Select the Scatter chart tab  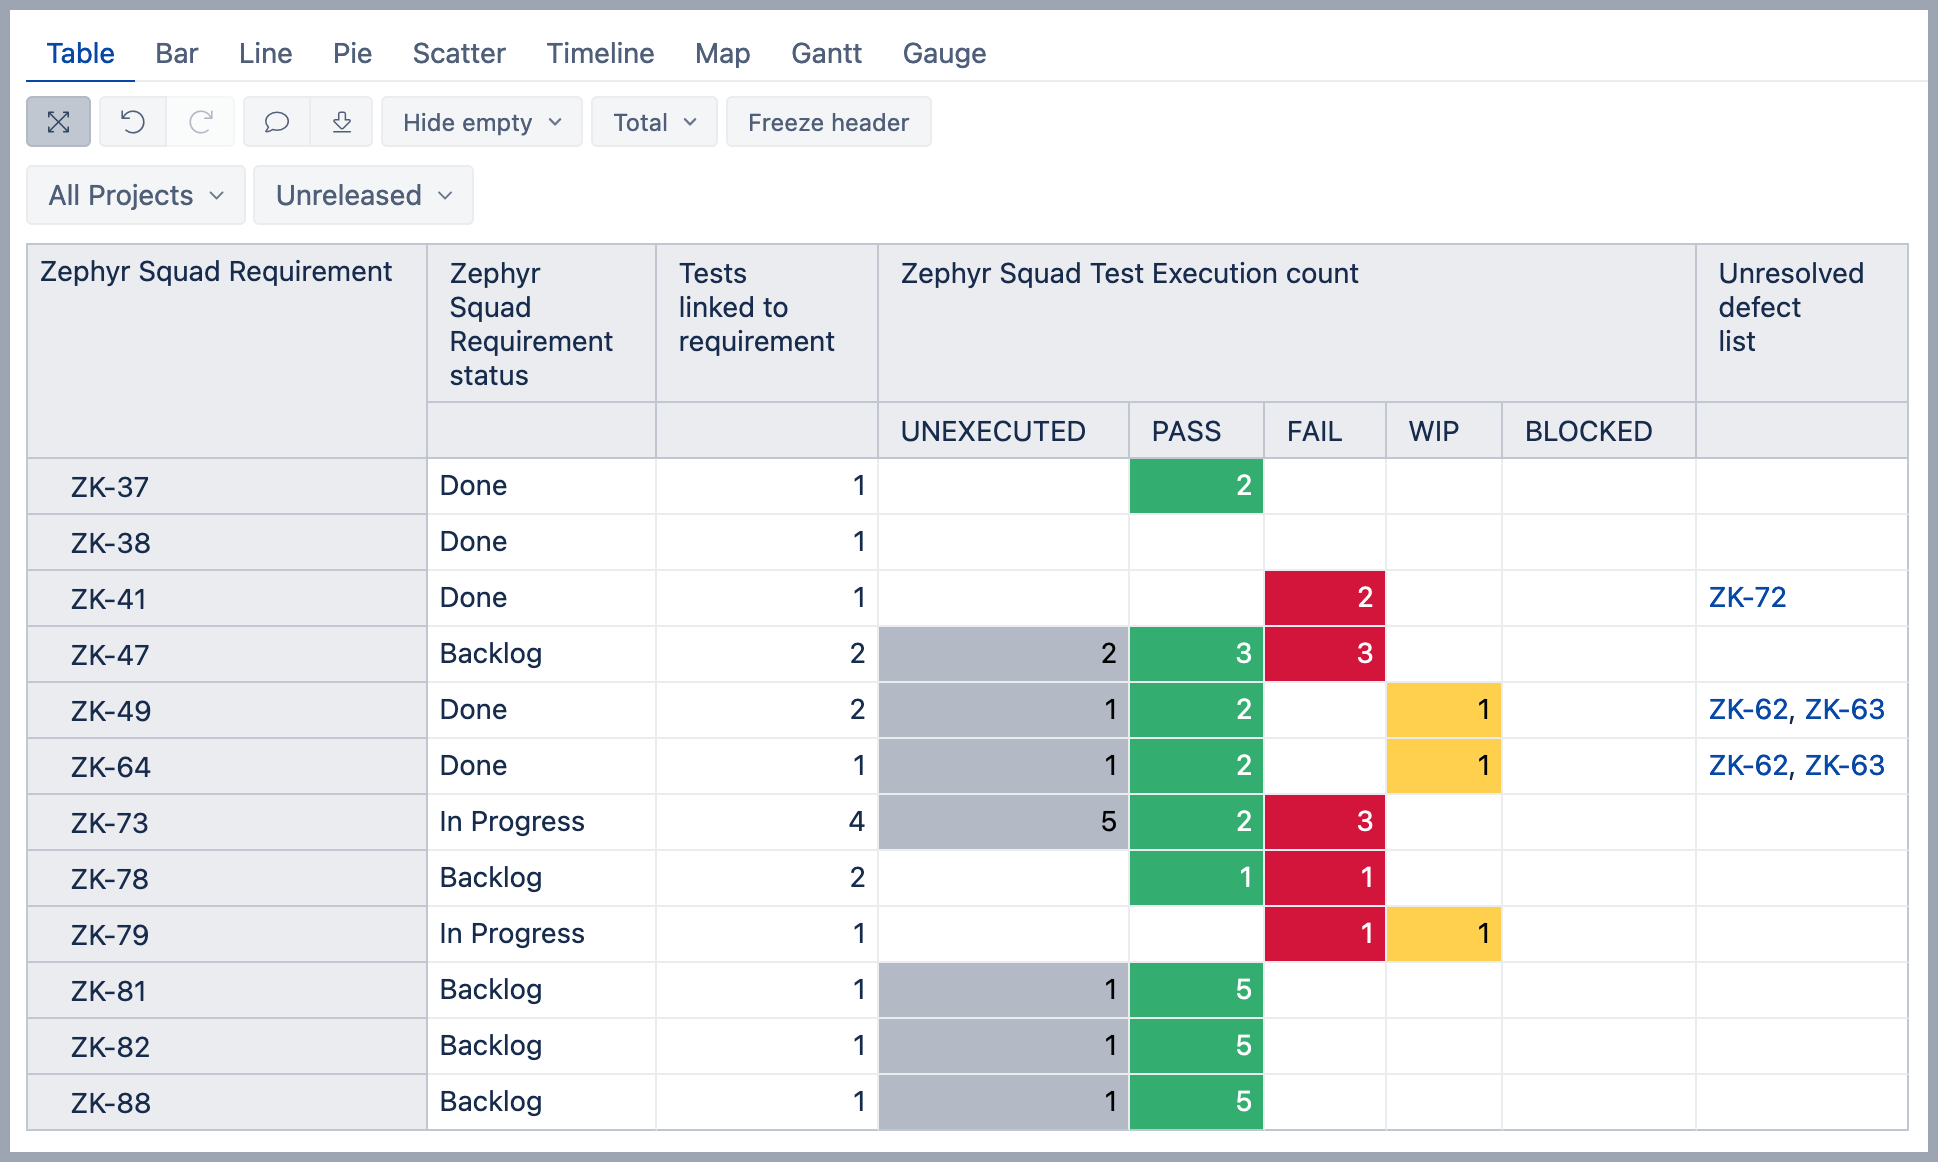click(456, 53)
